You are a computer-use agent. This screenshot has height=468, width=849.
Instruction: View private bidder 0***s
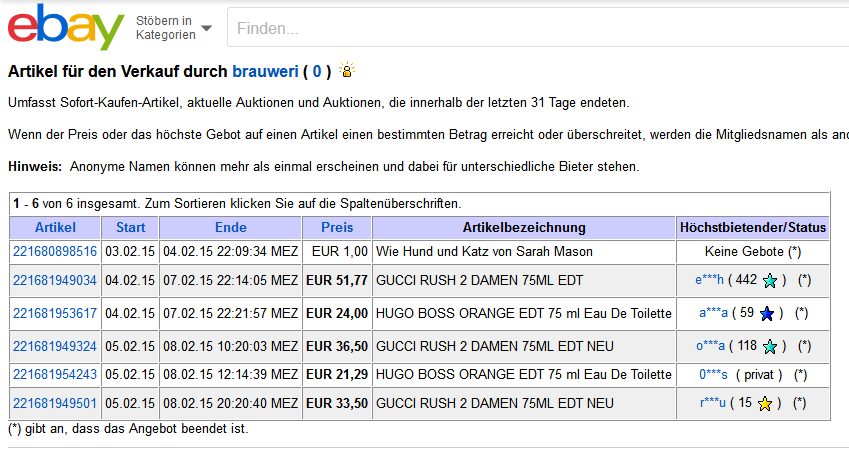pyautogui.click(x=714, y=374)
